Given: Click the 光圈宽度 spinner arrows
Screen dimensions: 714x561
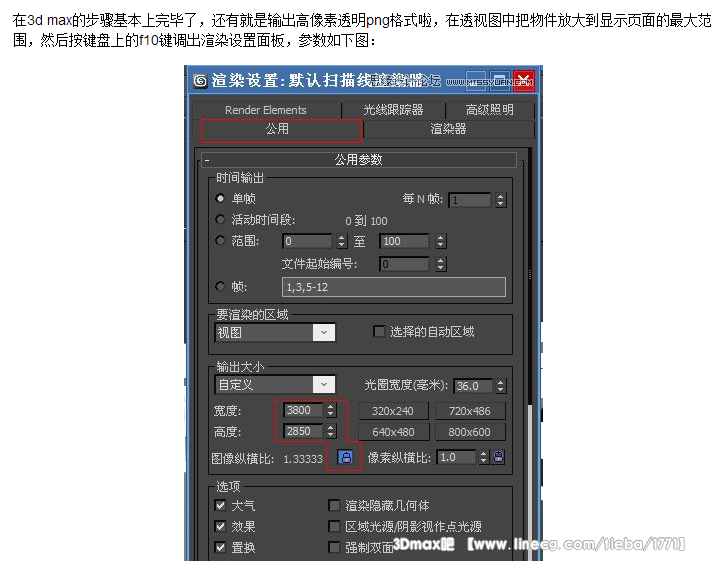Looking at the screenshot, I should (500, 386).
